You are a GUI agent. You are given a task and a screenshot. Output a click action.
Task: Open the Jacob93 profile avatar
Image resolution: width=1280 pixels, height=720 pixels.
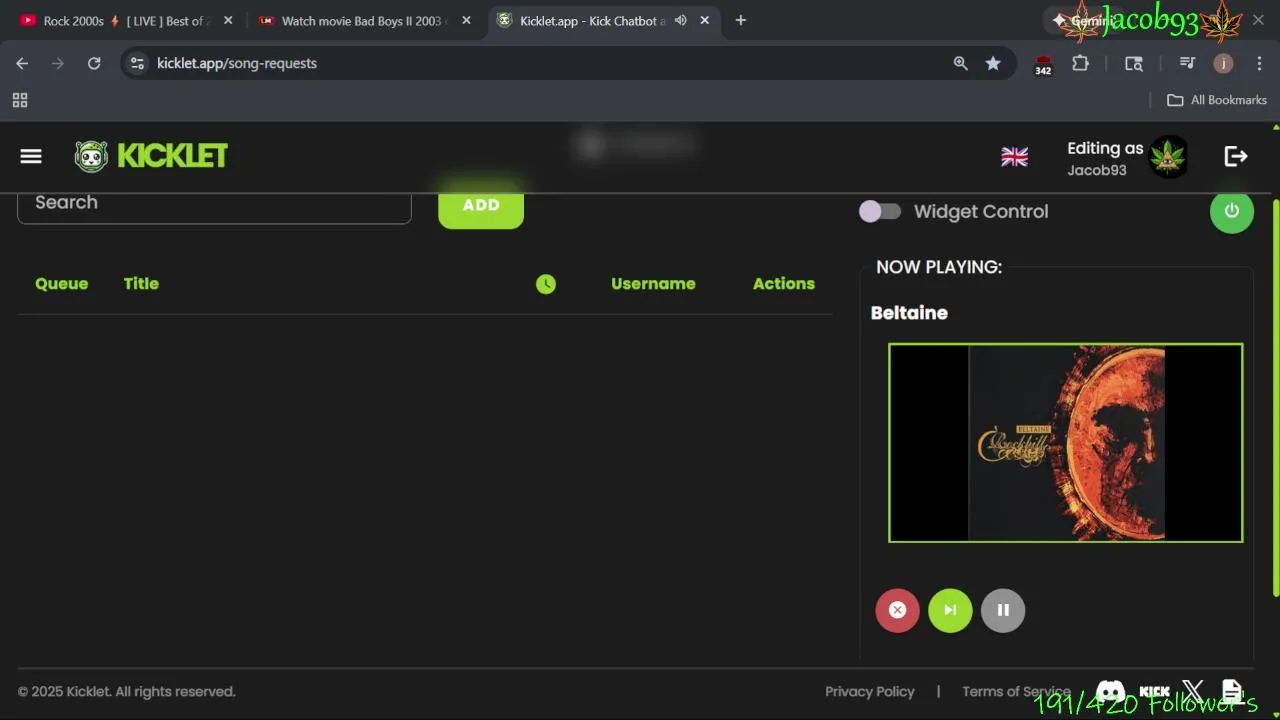1168,157
